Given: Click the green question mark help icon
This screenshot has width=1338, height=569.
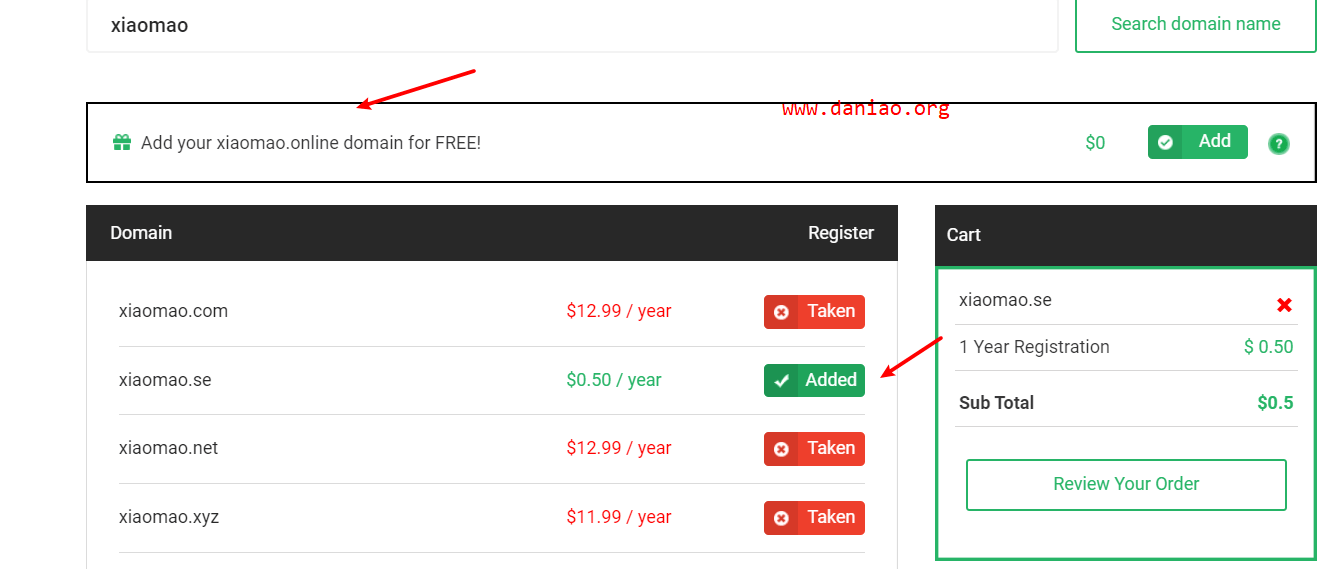Looking at the screenshot, I should tap(1278, 144).
